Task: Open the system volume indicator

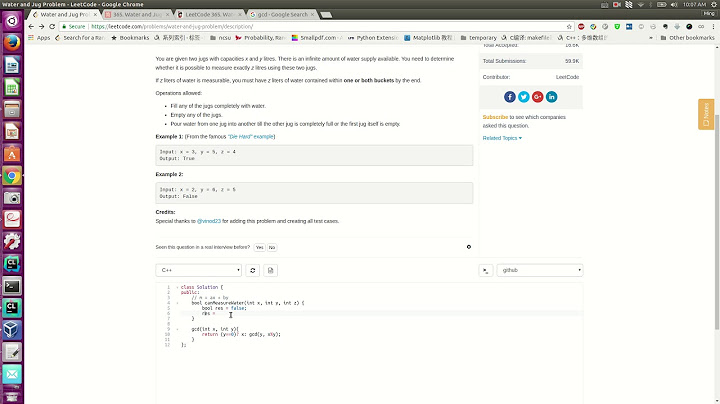Action: click(674, 4)
